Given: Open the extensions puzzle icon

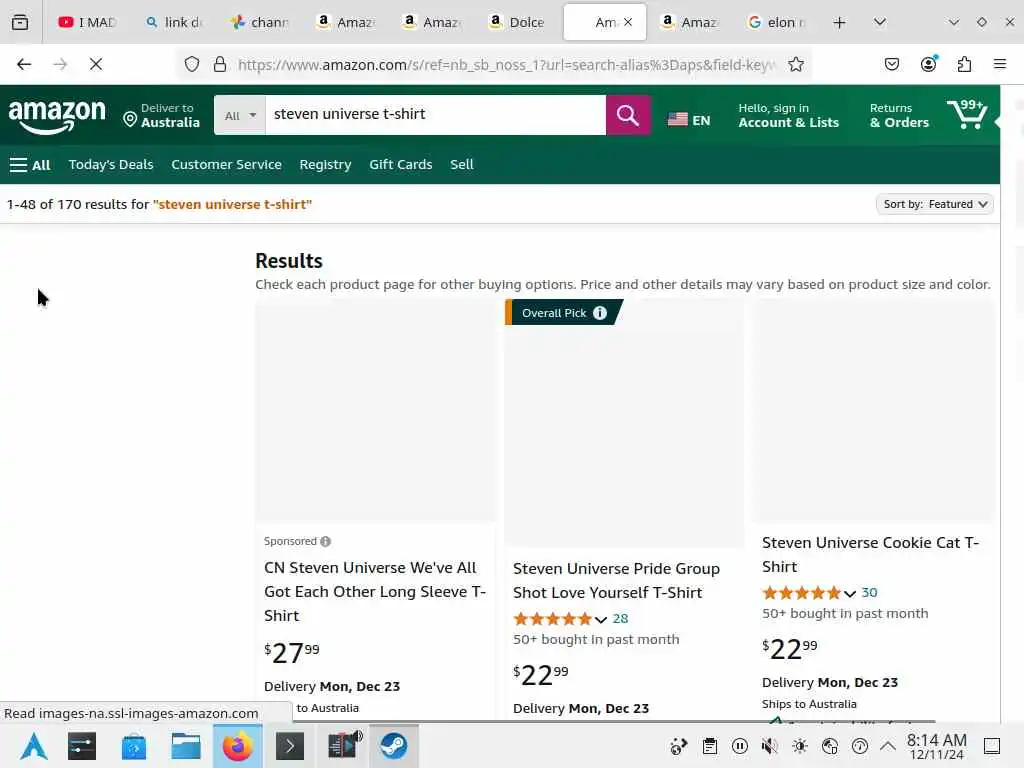Looking at the screenshot, I should (x=964, y=64).
